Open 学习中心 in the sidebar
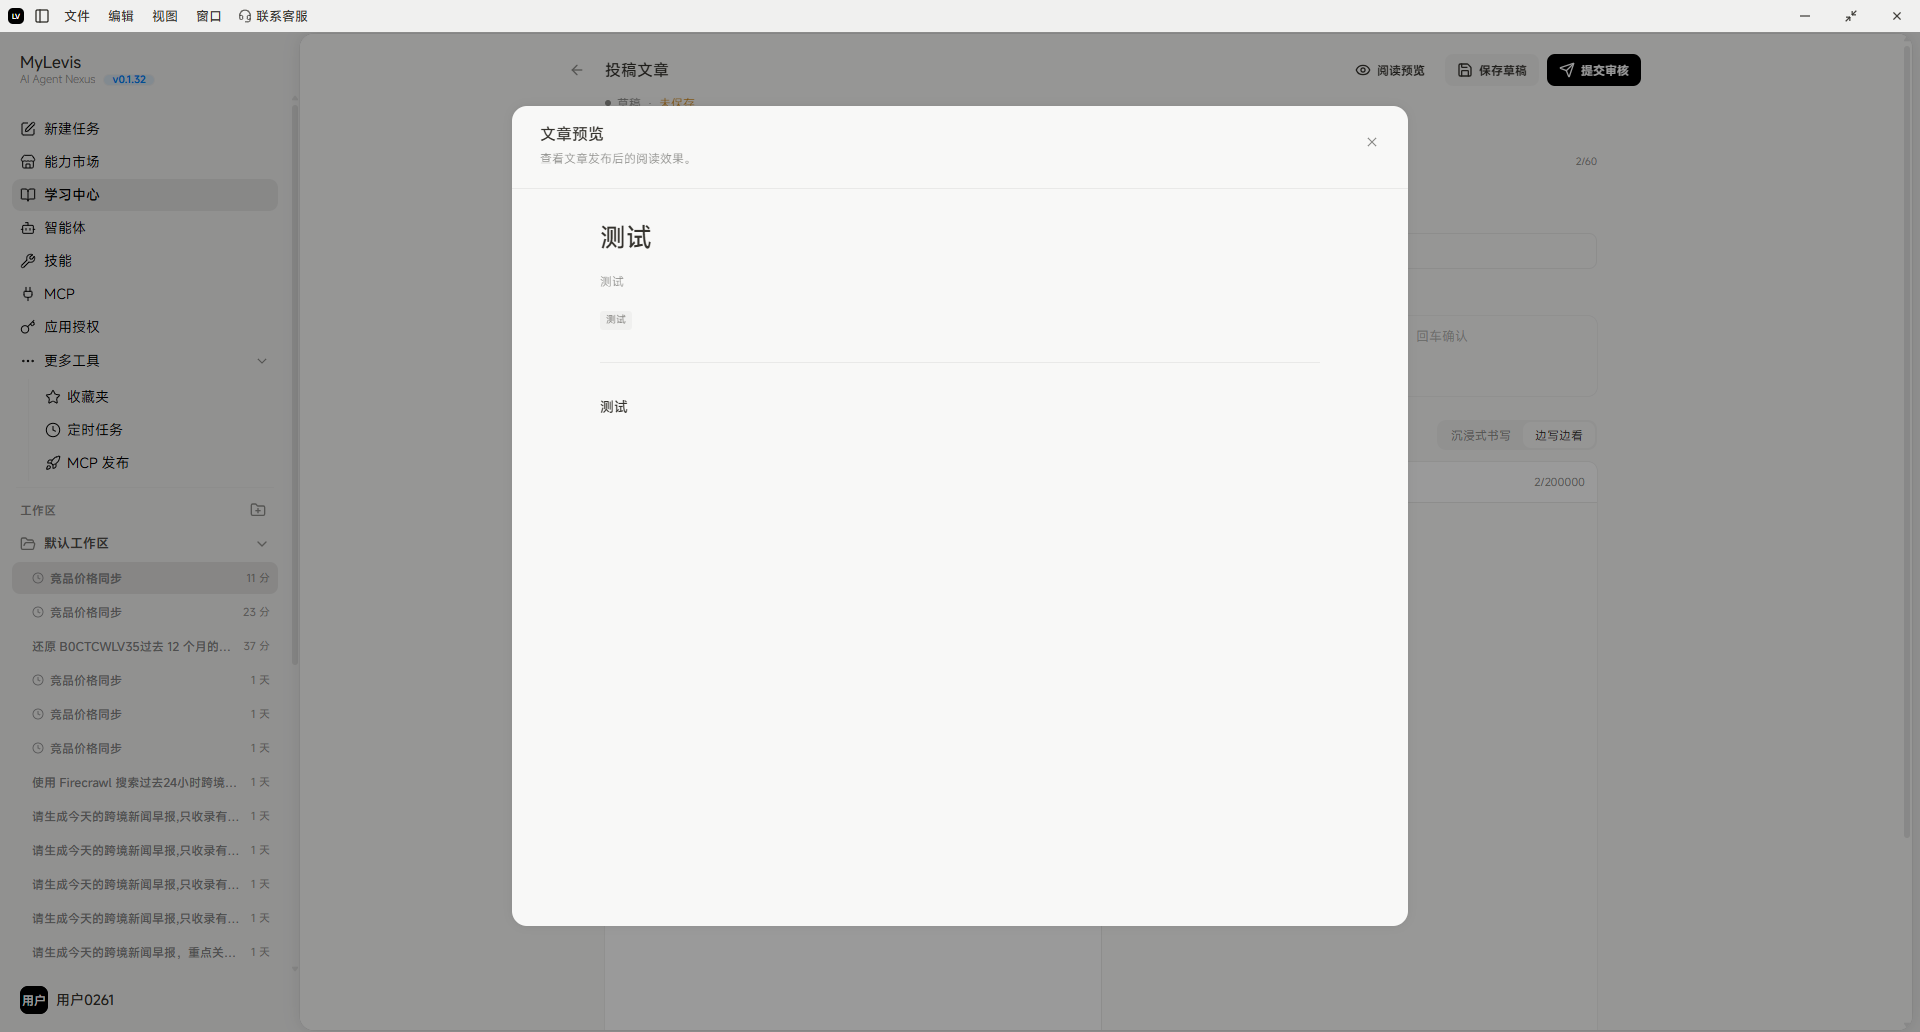 (x=145, y=195)
